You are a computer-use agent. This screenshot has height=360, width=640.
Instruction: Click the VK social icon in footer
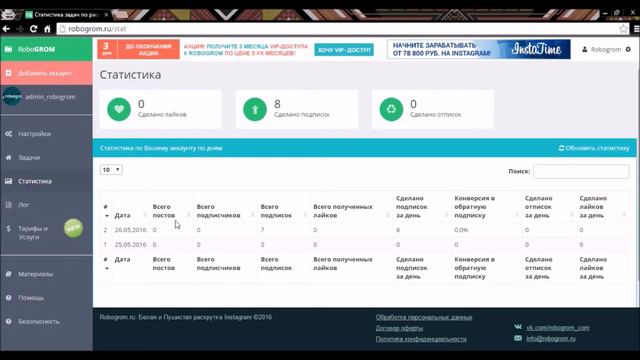tap(518, 327)
